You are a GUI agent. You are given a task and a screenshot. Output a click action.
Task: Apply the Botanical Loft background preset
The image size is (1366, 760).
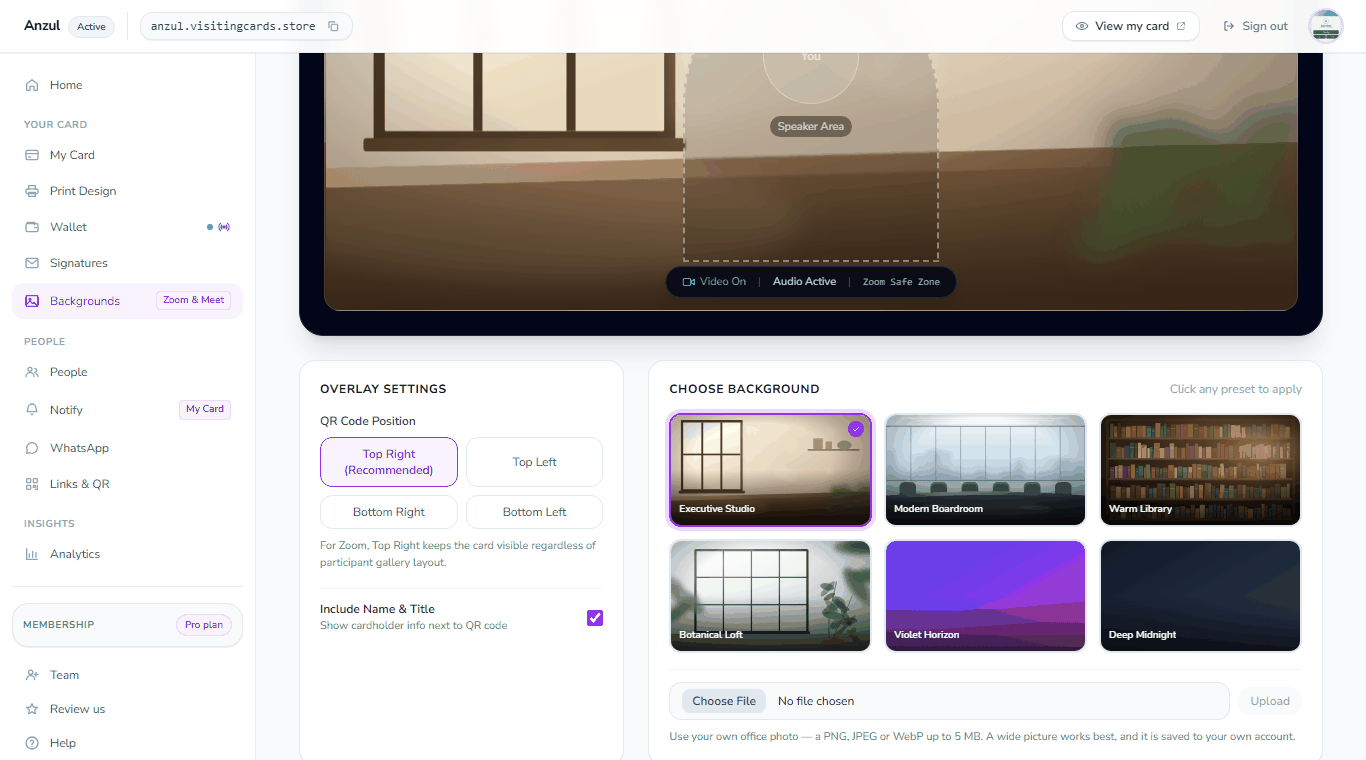point(770,596)
